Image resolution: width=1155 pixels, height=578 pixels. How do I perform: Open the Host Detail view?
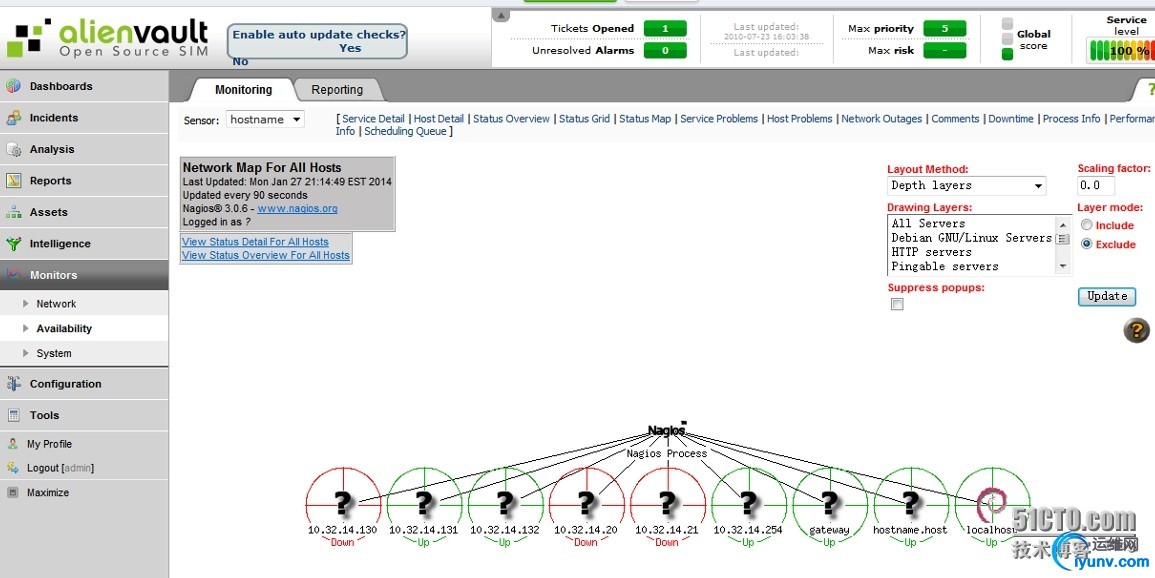tap(439, 119)
